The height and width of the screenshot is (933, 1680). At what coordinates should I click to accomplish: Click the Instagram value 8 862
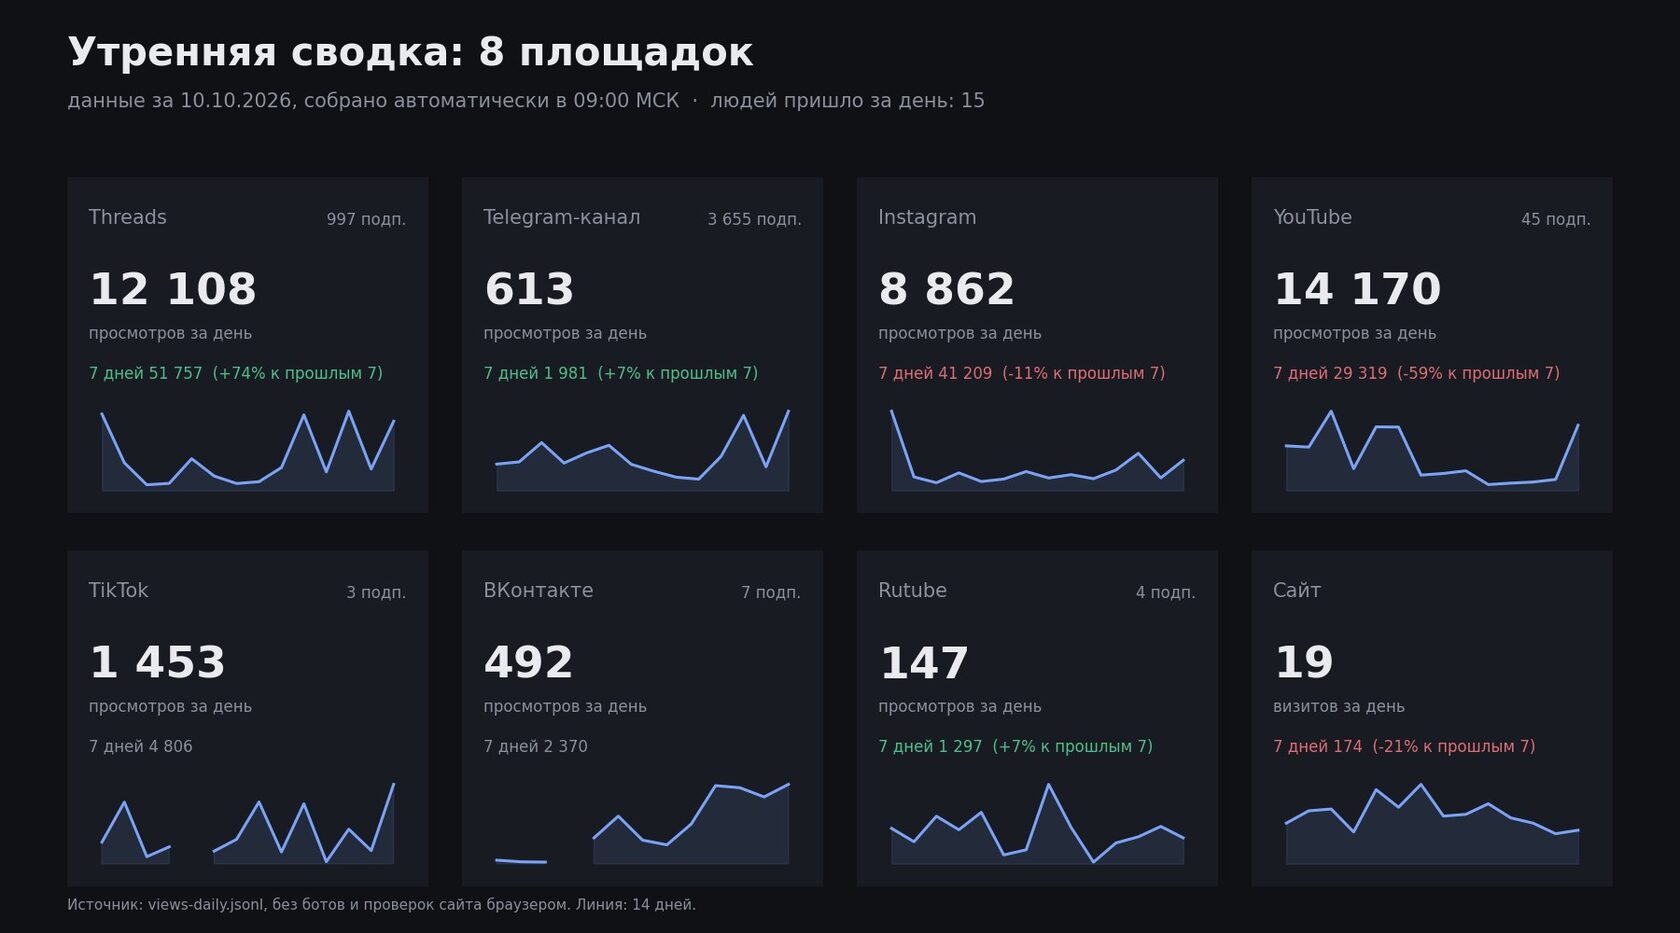click(x=946, y=289)
